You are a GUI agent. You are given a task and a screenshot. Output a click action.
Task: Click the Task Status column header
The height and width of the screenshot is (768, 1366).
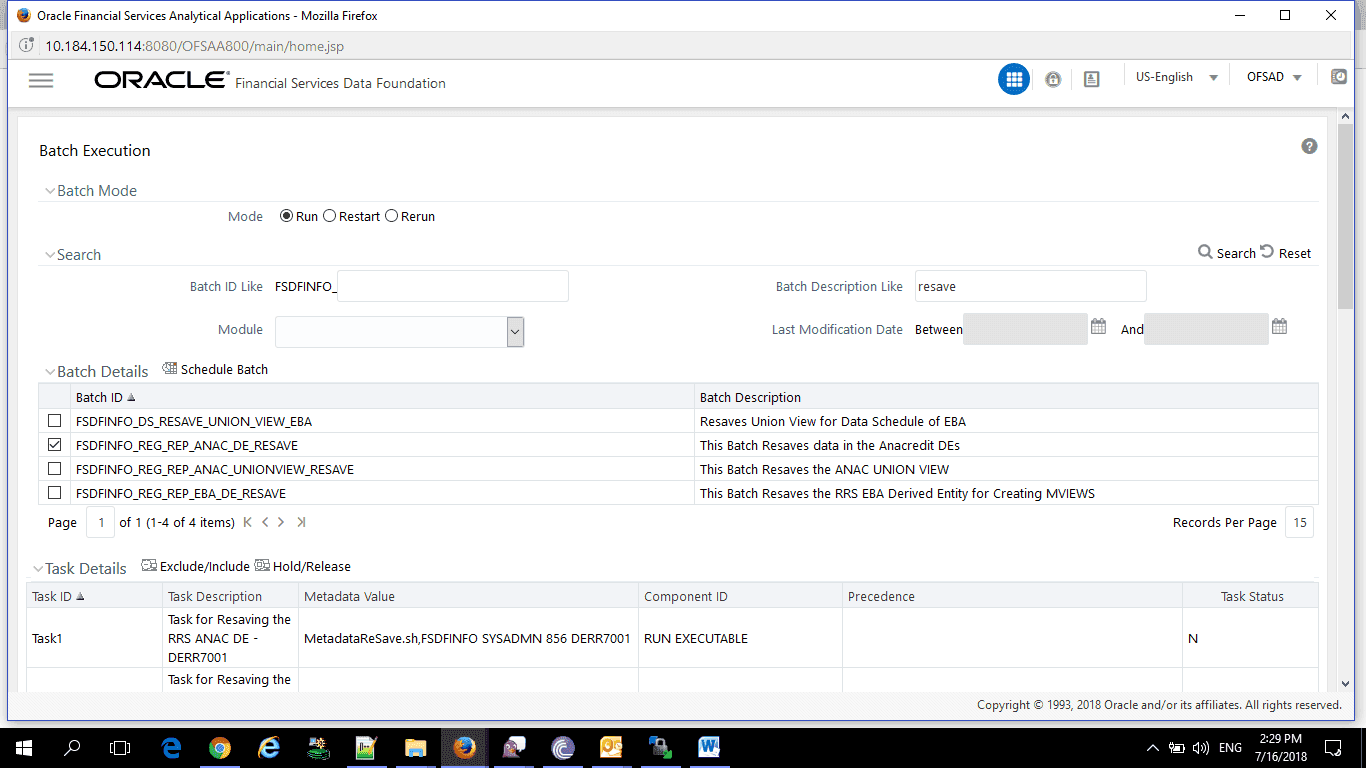tap(1252, 596)
